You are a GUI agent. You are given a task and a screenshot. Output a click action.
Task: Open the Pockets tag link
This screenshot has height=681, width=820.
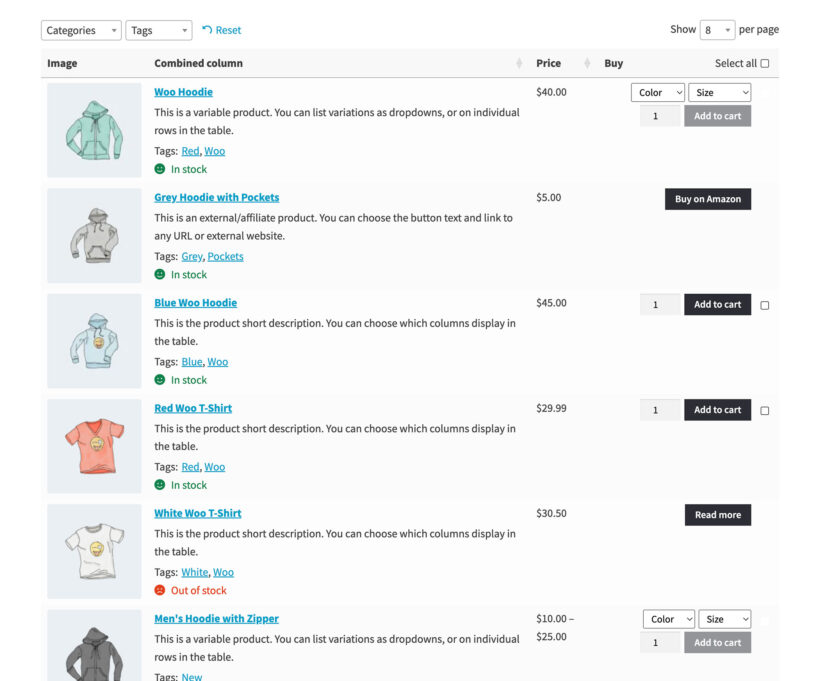click(225, 256)
